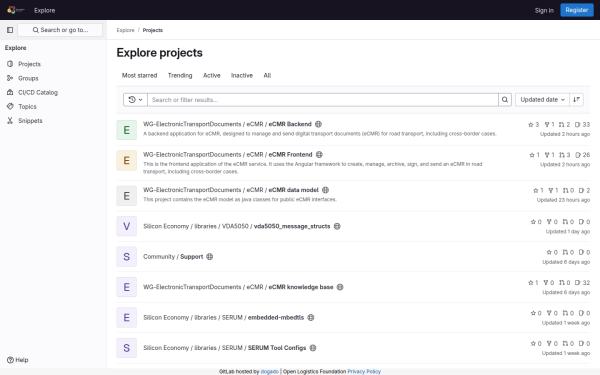Viewport: 600px width, 375px height.
Task: Click the forks icon for eCMR Backend
Action: 547,124
